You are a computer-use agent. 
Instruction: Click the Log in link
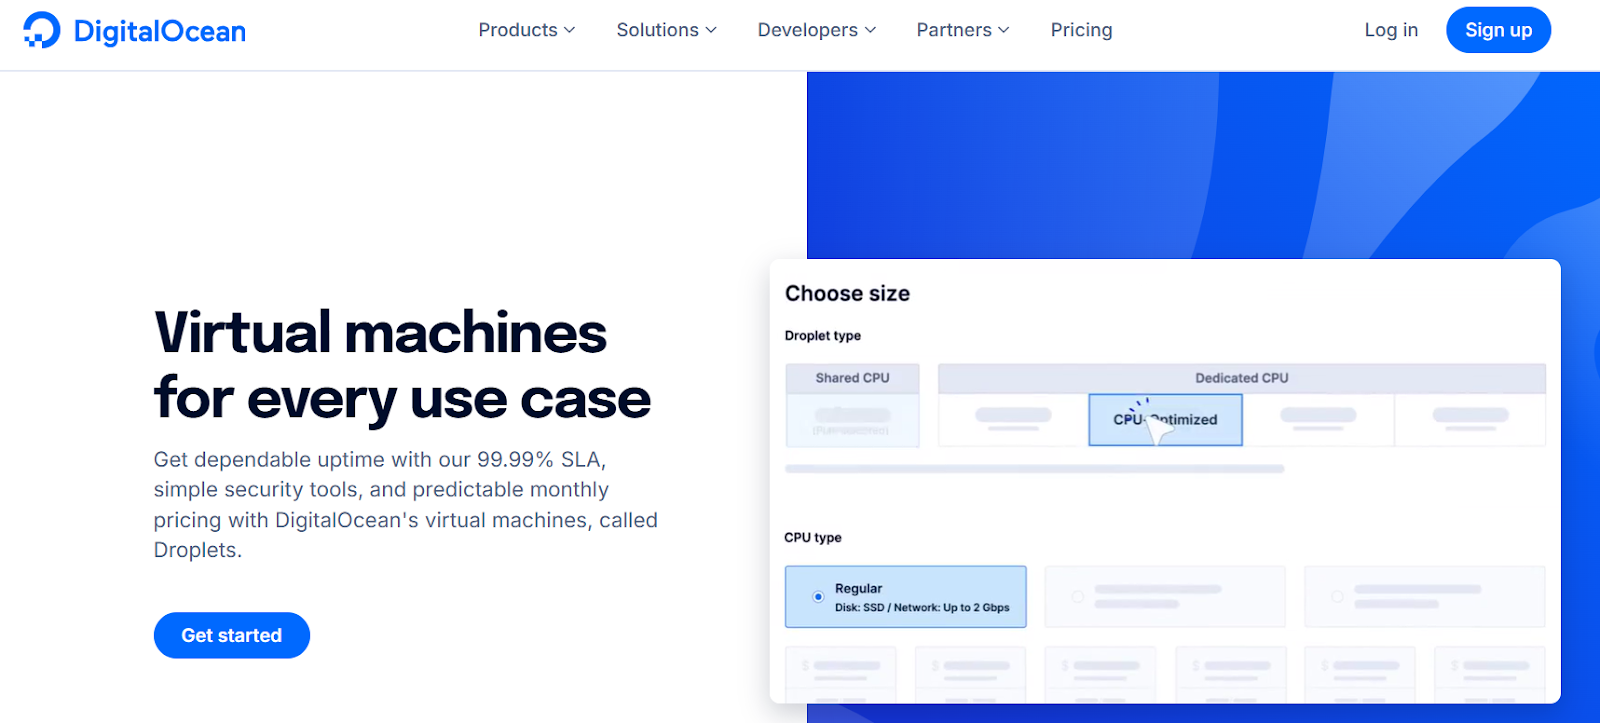(x=1391, y=30)
